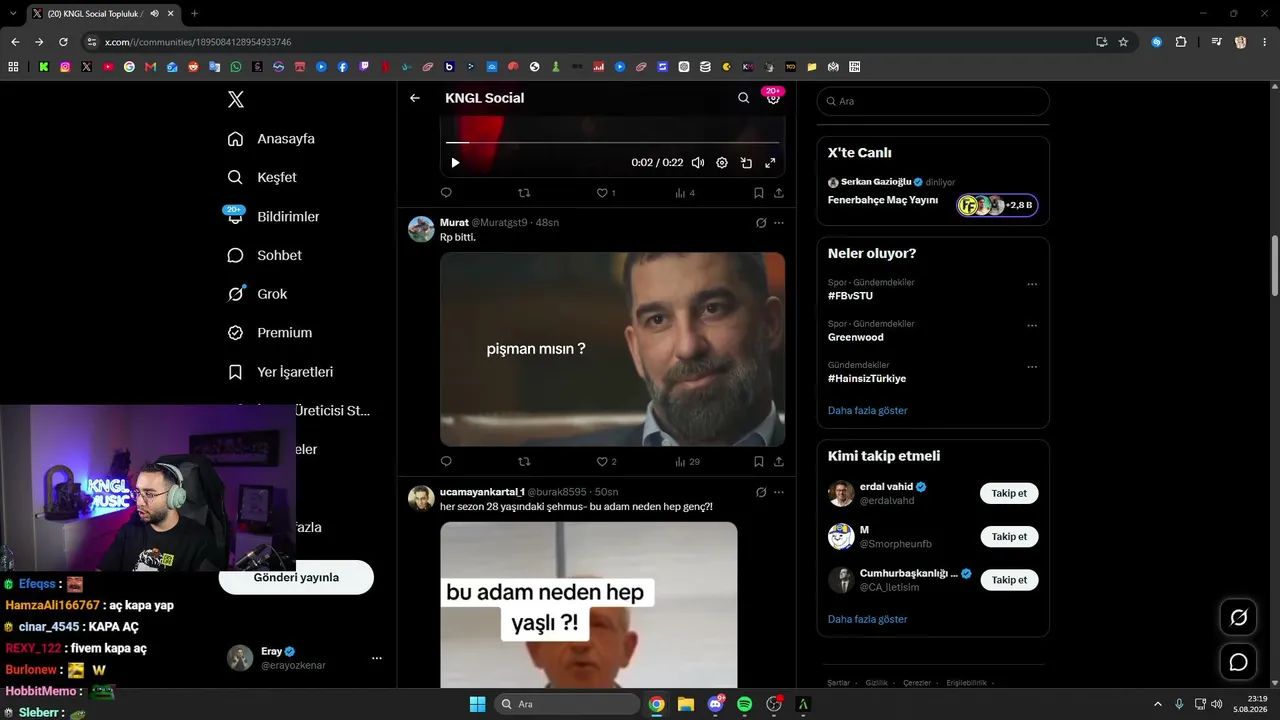Seek on the video progress bar

coord(612,143)
